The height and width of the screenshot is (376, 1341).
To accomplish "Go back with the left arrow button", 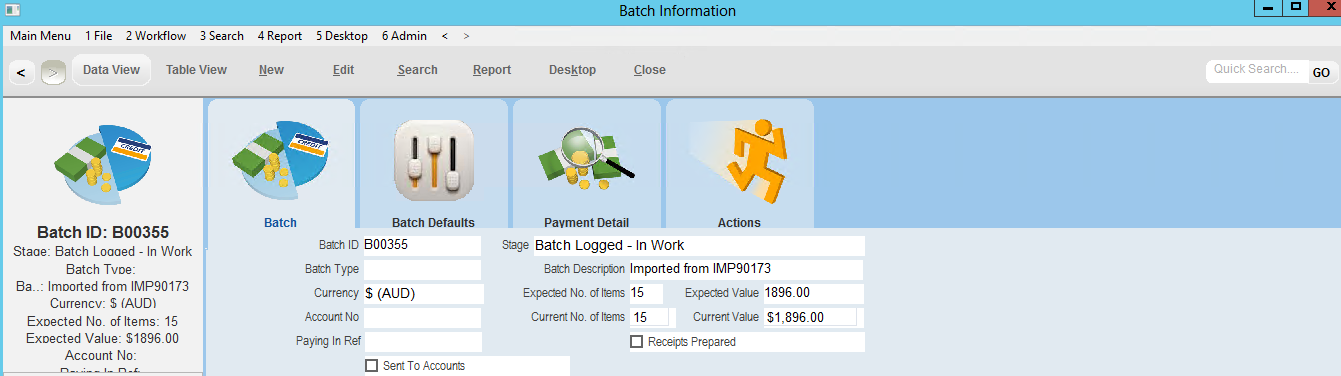I will pyautogui.click(x=22, y=72).
